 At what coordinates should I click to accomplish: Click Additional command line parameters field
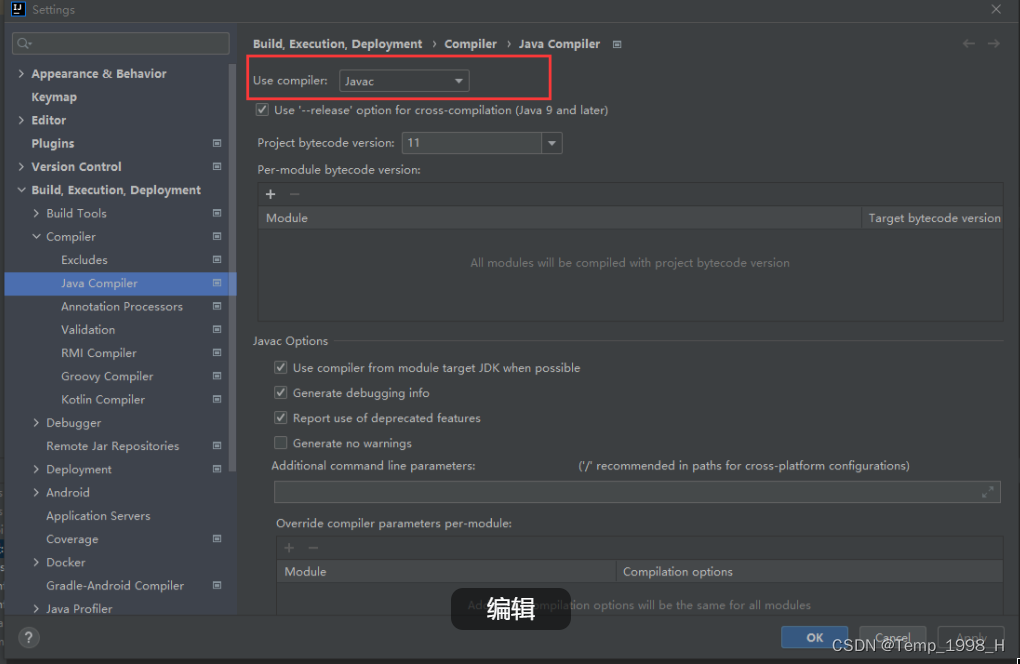coord(637,492)
